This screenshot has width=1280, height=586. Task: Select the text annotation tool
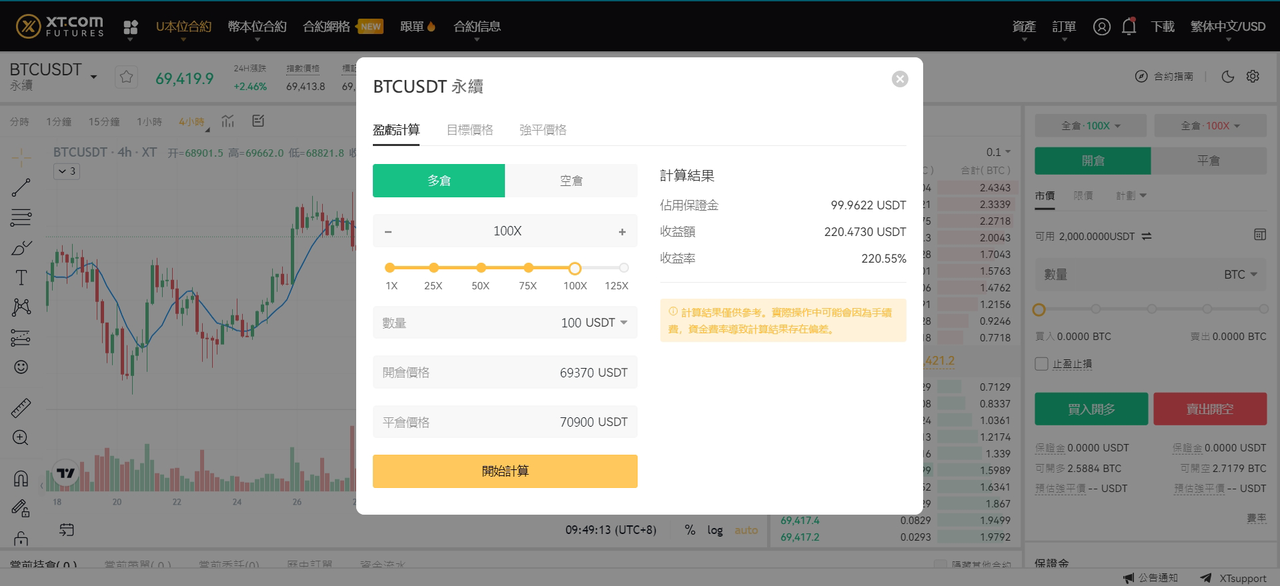[x=21, y=277]
